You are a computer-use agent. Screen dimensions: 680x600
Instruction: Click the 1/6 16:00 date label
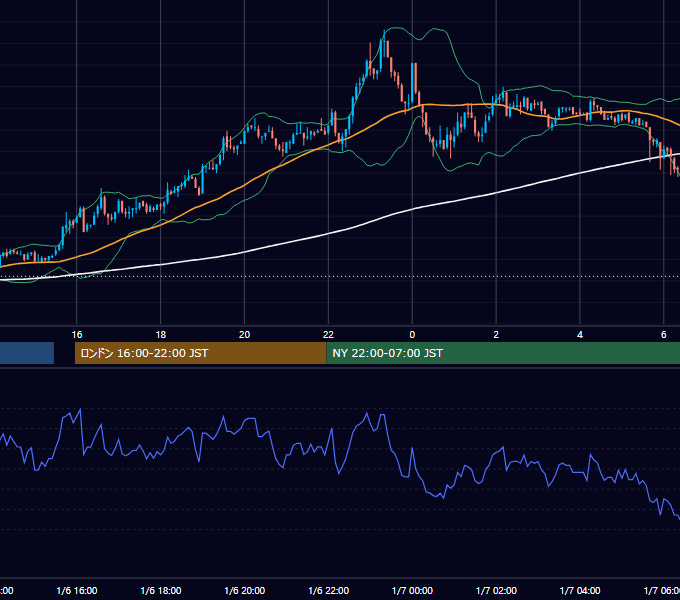[x=77, y=590]
